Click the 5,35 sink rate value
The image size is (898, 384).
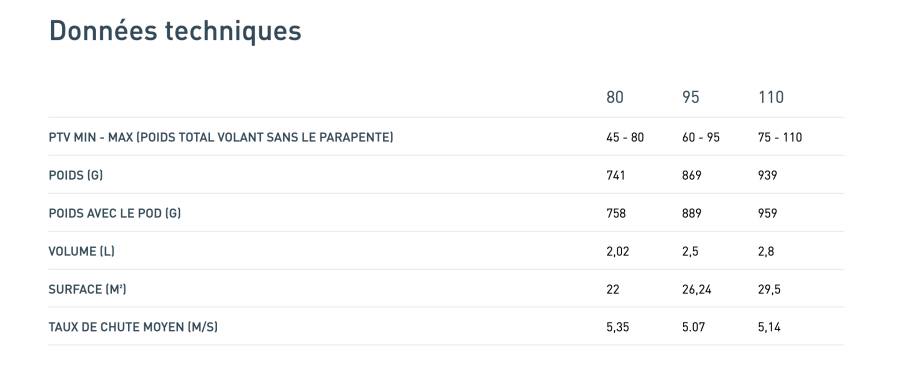point(617,327)
